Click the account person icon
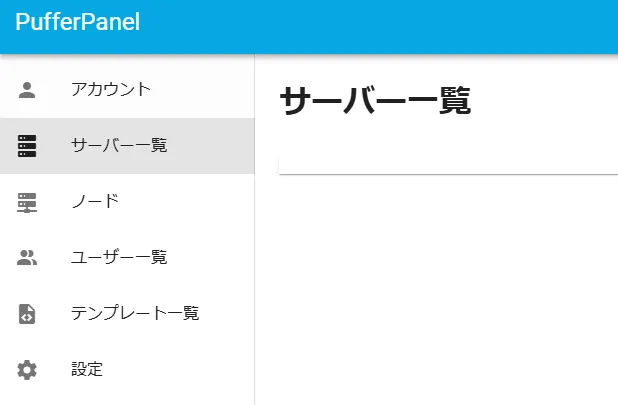 (x=27, y=90)
